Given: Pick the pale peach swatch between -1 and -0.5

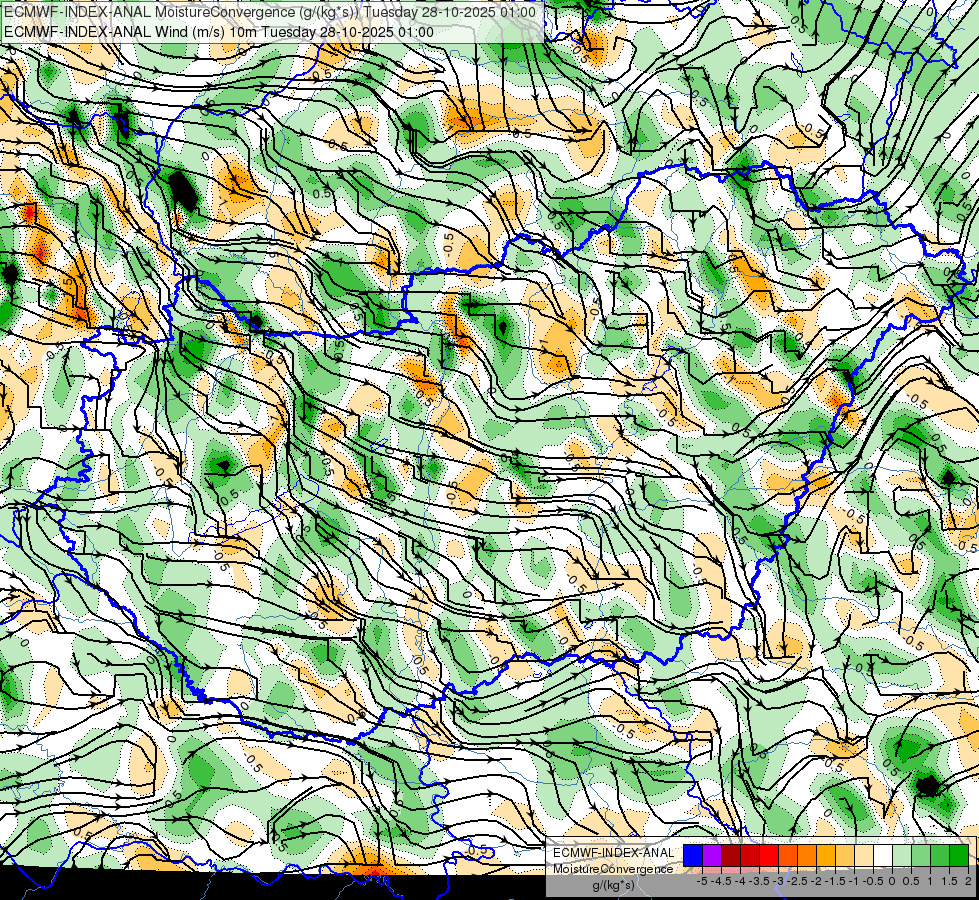Looking at the screenshot, I should point(864,855).
